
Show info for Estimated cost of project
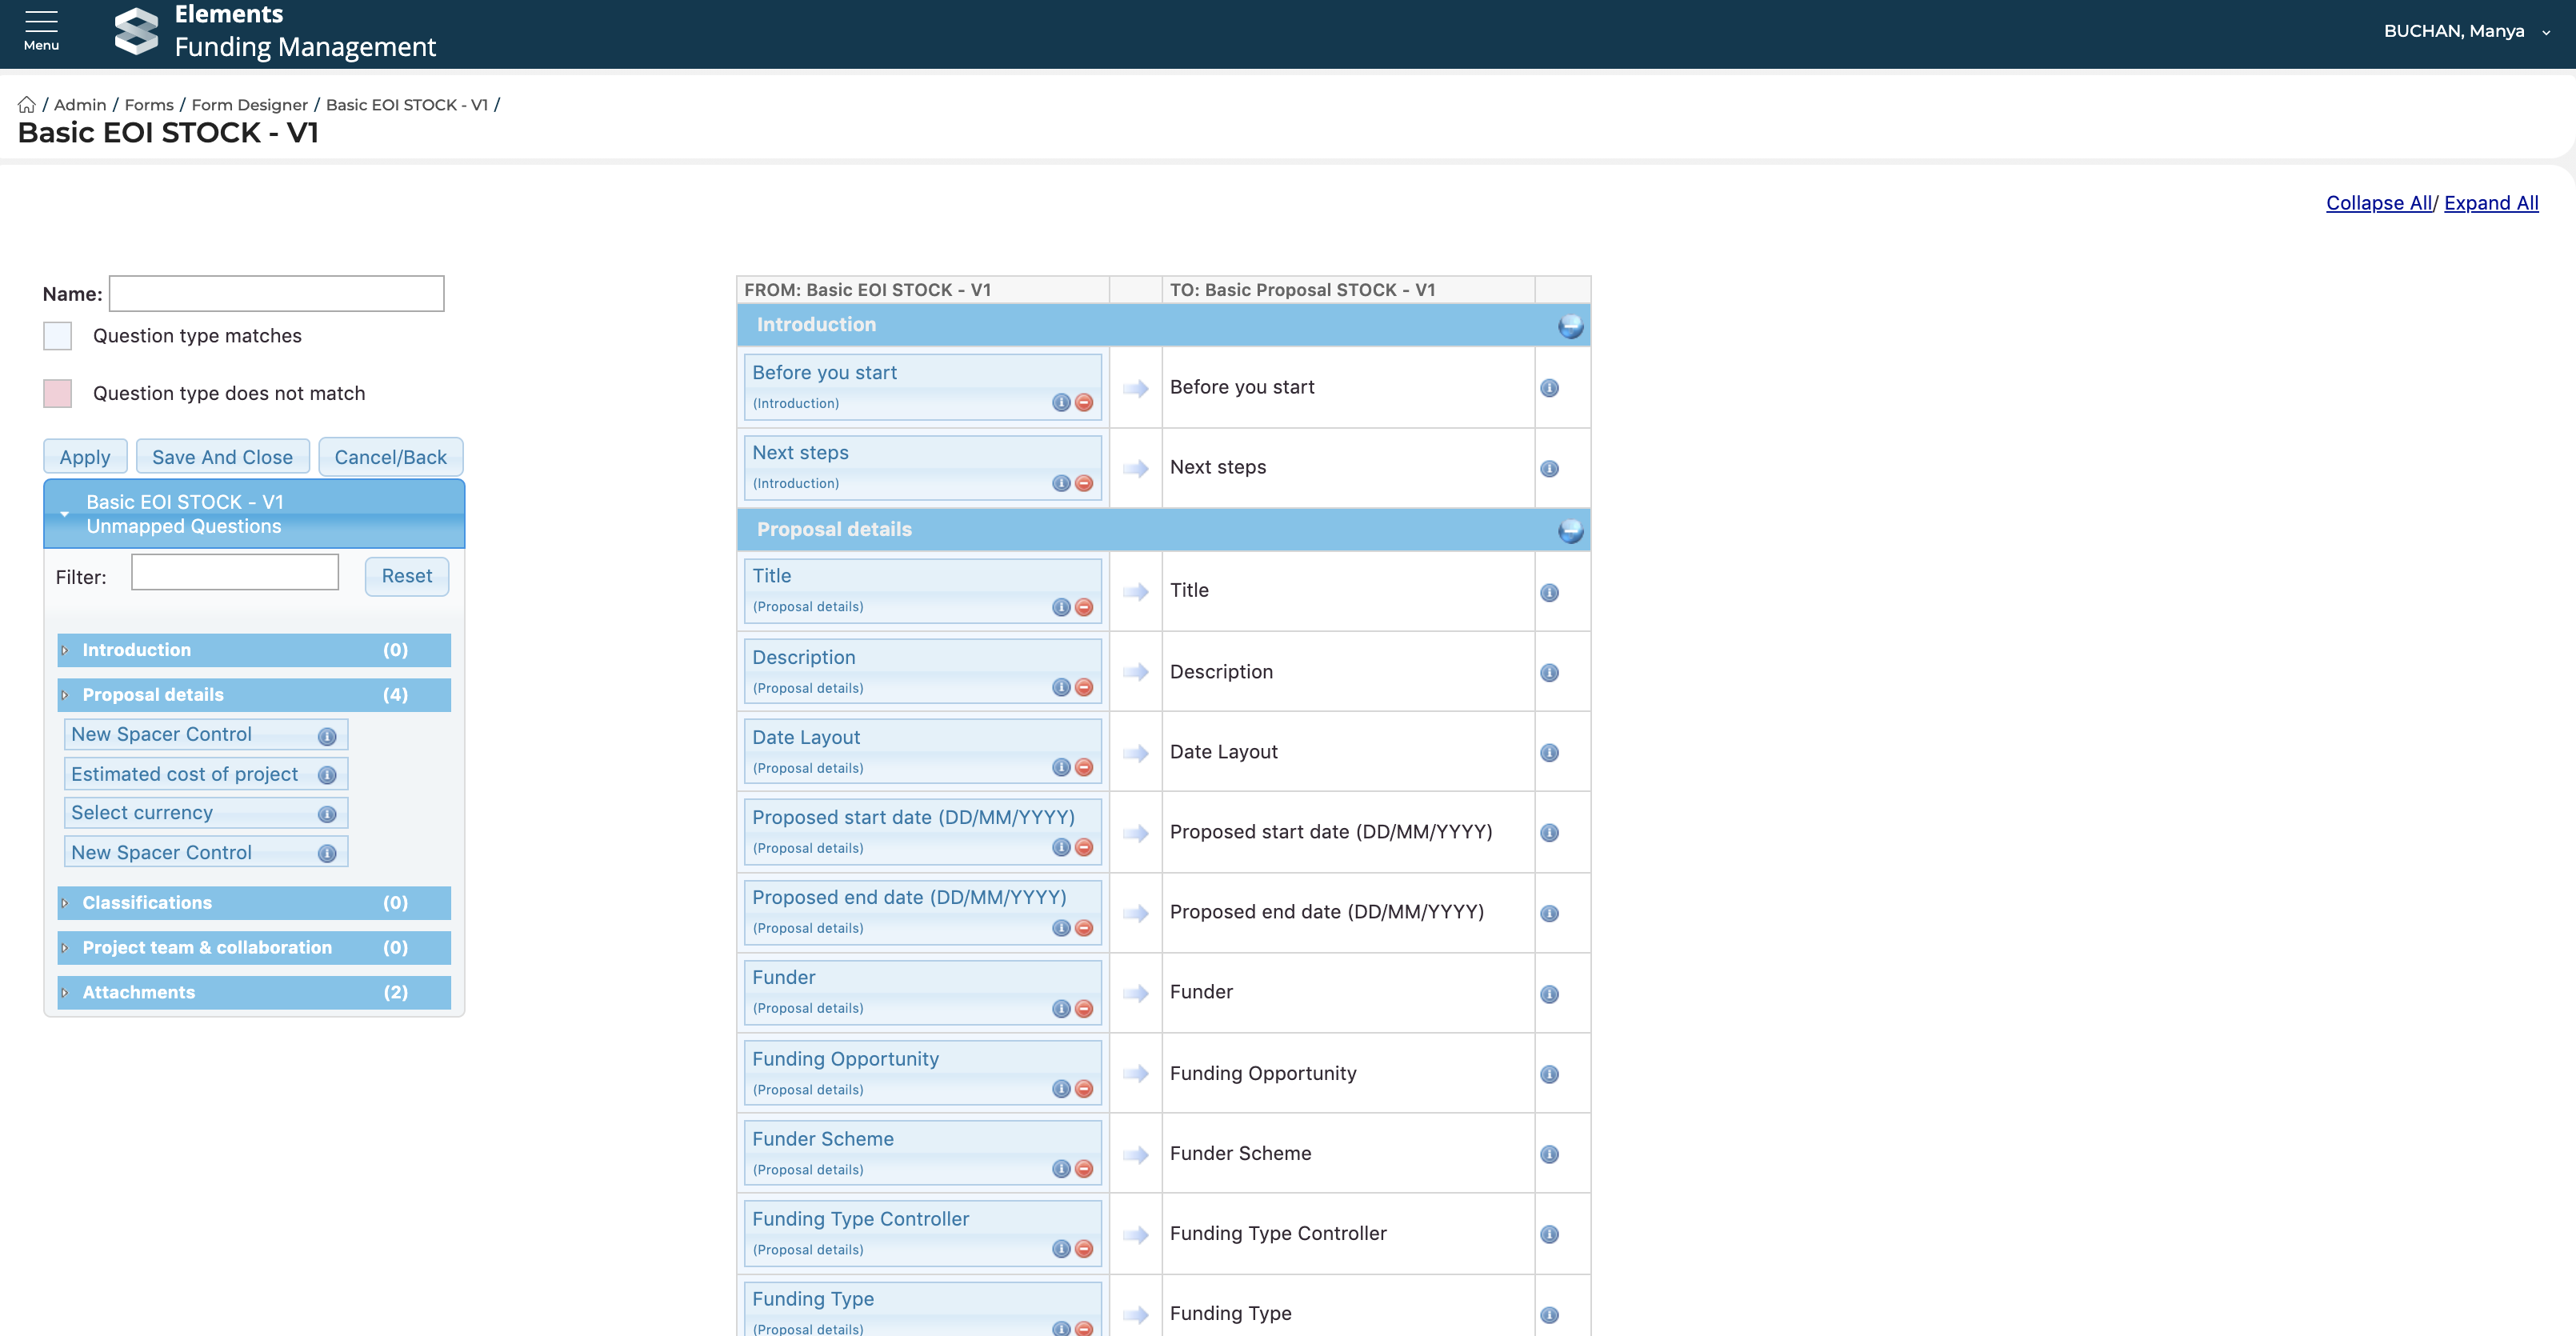point(327,775)
